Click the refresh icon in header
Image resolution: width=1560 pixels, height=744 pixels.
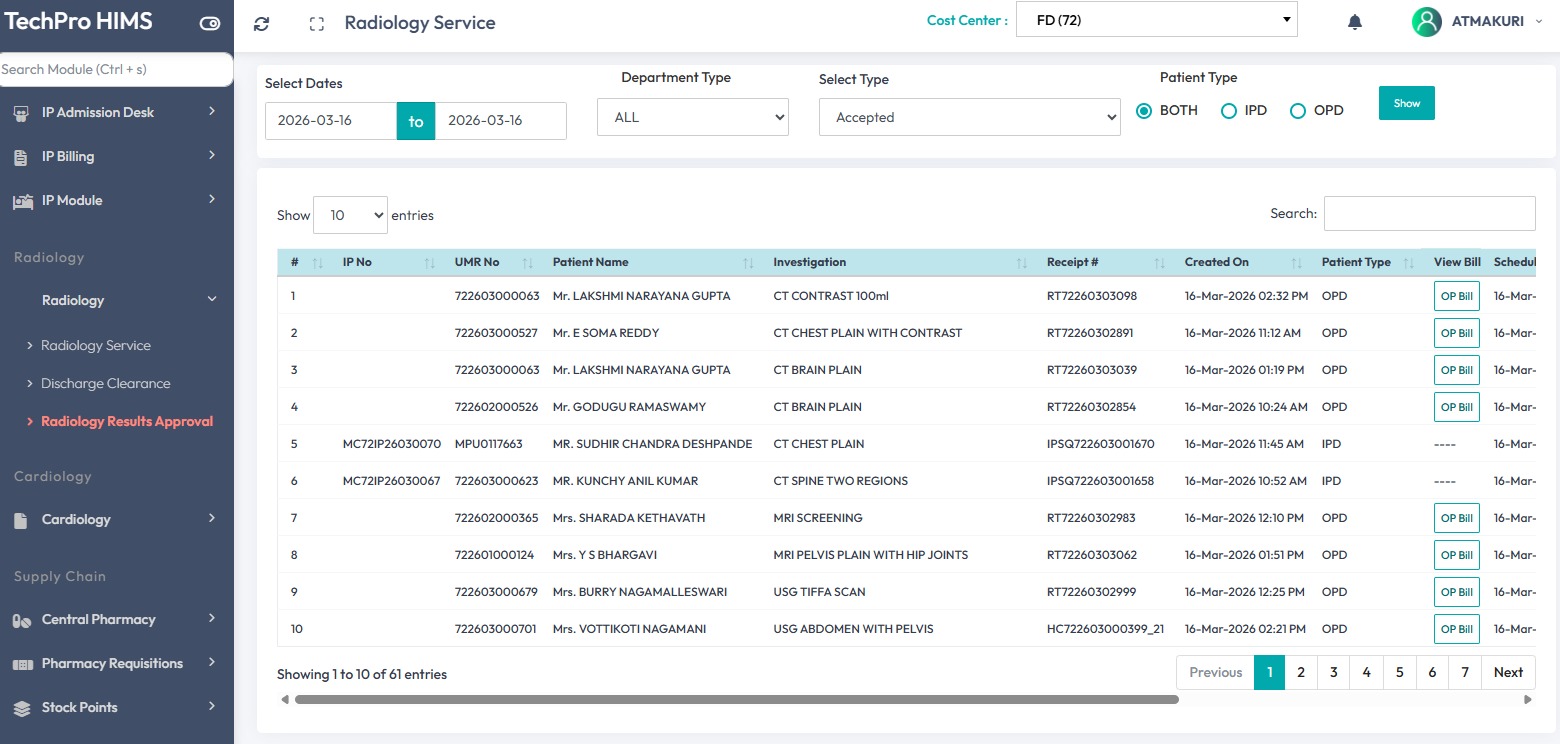(x=262, y=24)
